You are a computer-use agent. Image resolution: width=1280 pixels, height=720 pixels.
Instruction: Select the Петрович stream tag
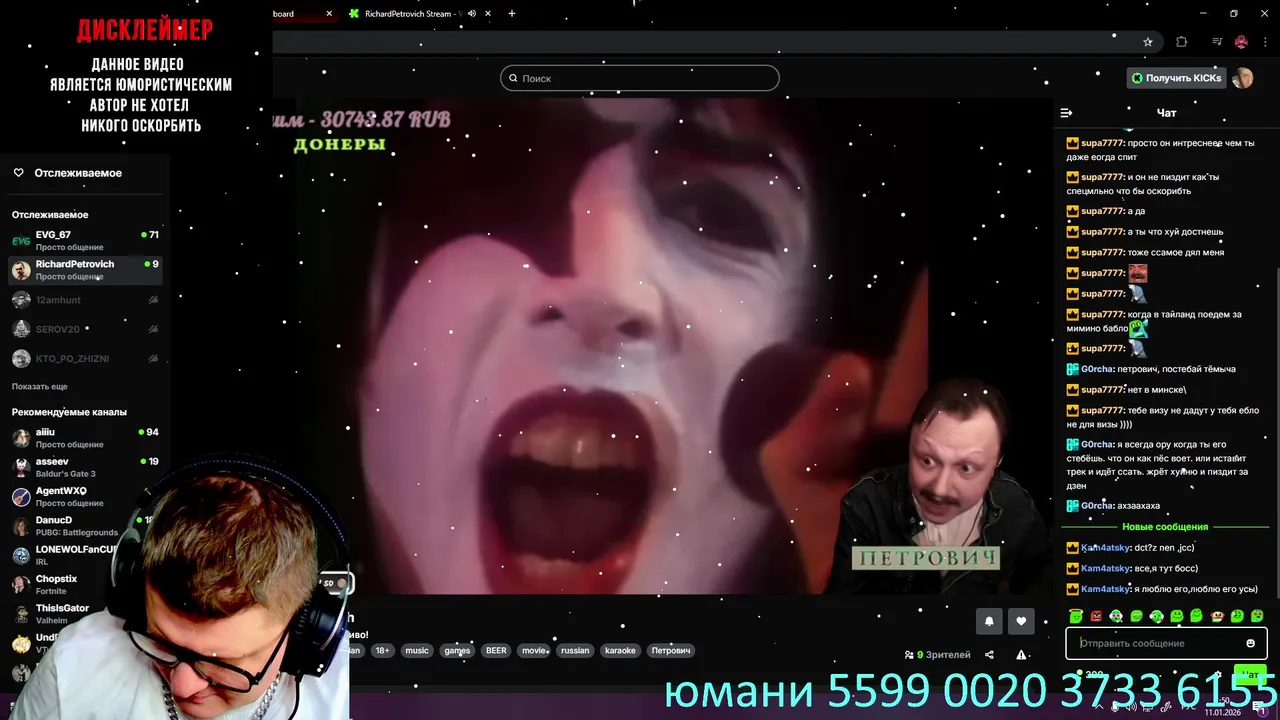[671, 650]
